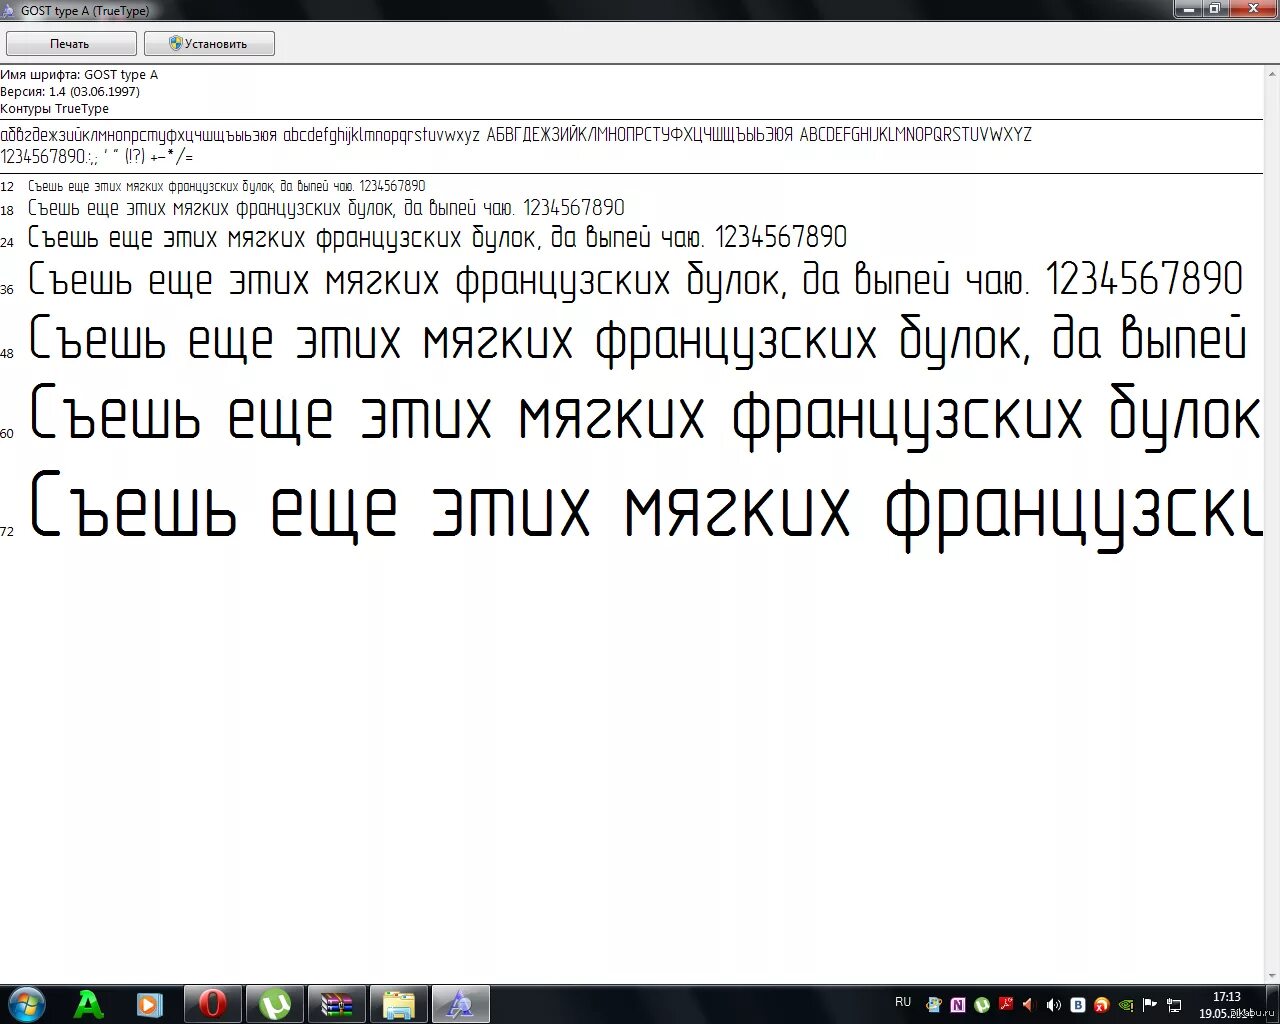
Task: Click the NVIDIA tray icon
Action: point(1126,1005)
